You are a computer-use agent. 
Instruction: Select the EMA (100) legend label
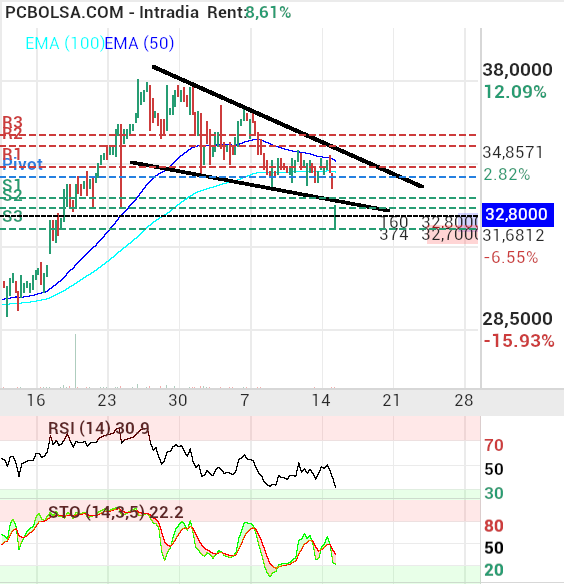[65, 43]
